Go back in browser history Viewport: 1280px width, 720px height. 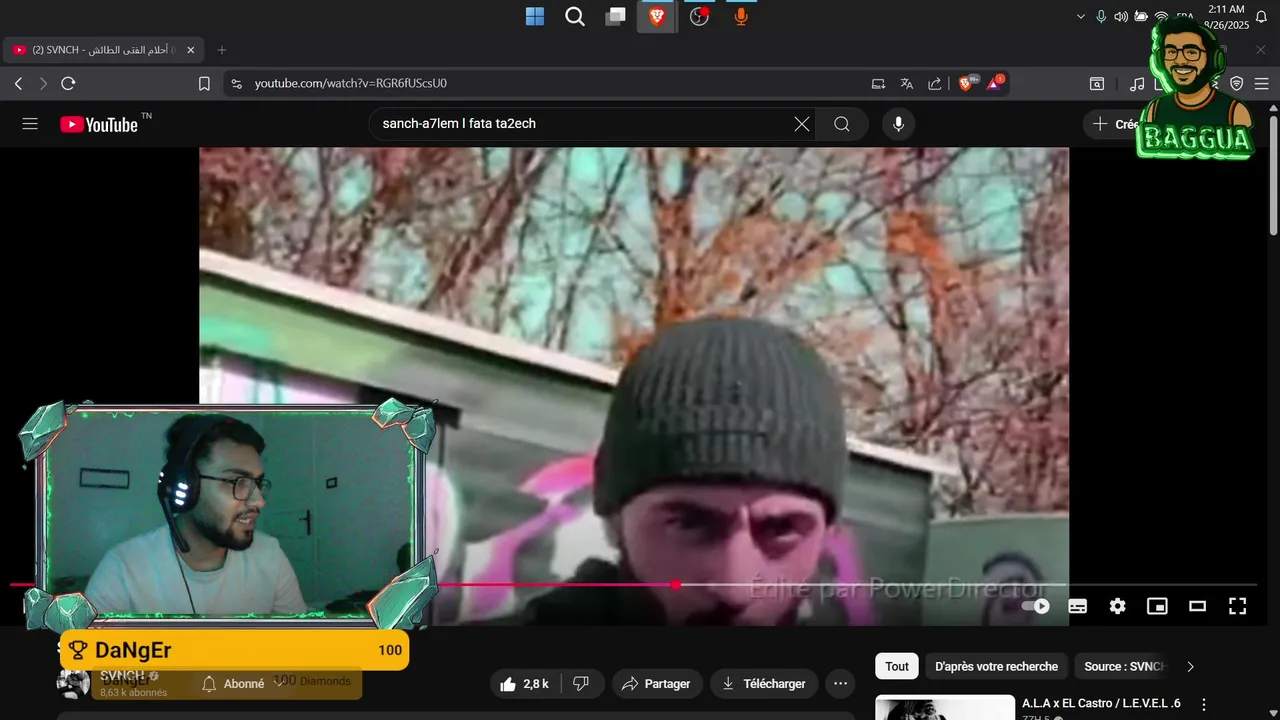pyautogui.click(x=18, y=84)
